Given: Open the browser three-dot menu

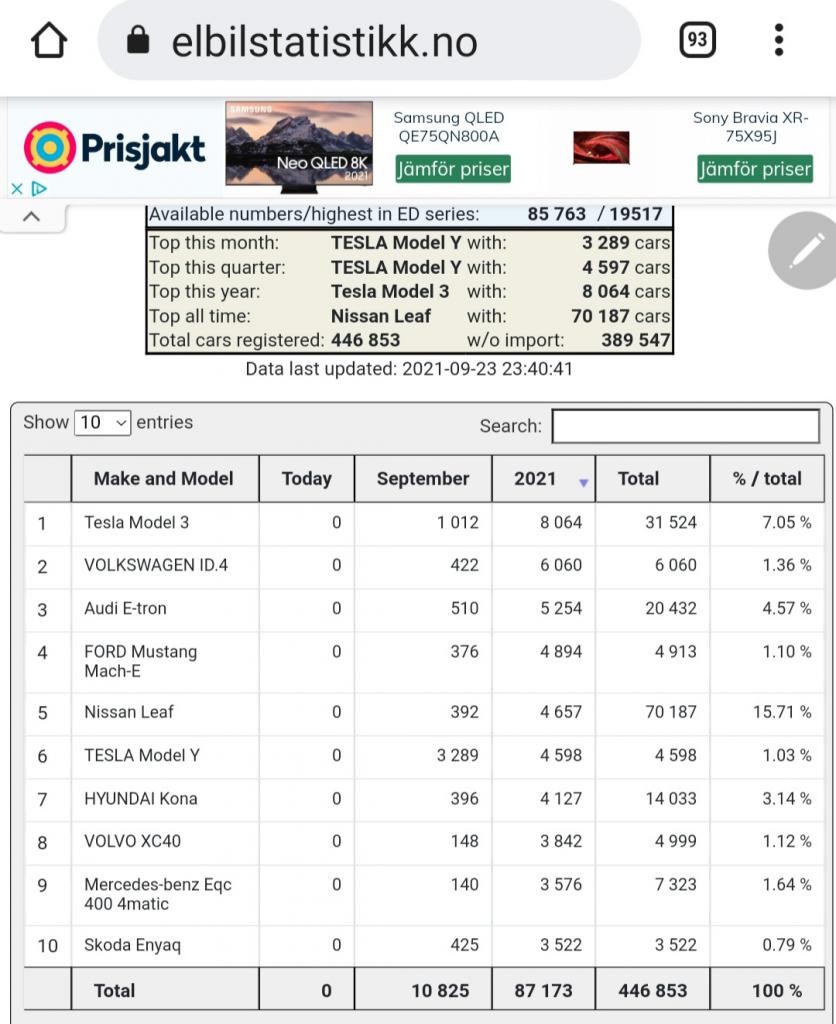Looking at the screenshot, I should pos(779,40).
